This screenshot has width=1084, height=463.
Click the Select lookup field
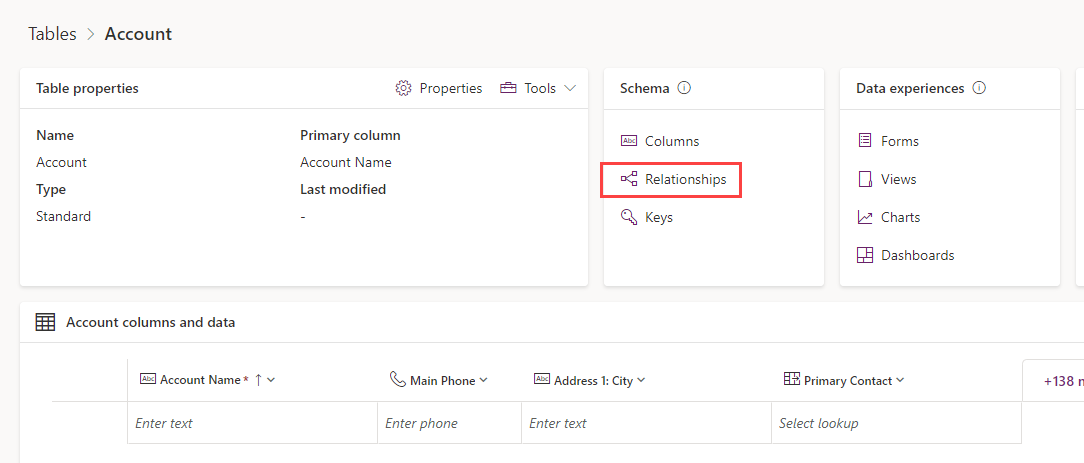pyautogui.click(x=896, y=423)
